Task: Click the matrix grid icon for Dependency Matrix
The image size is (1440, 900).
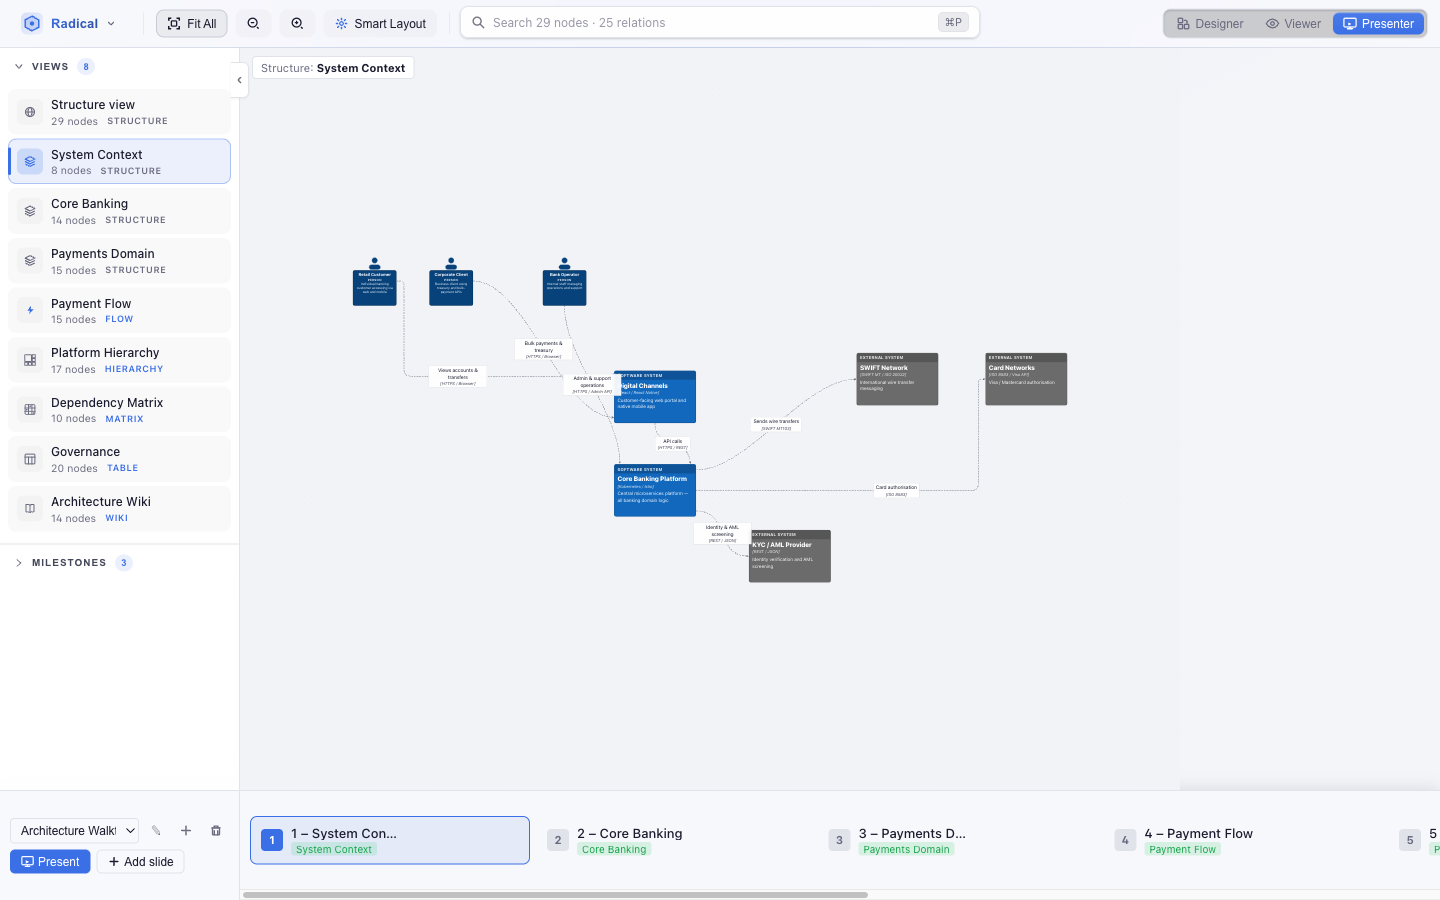Action: 30,409
